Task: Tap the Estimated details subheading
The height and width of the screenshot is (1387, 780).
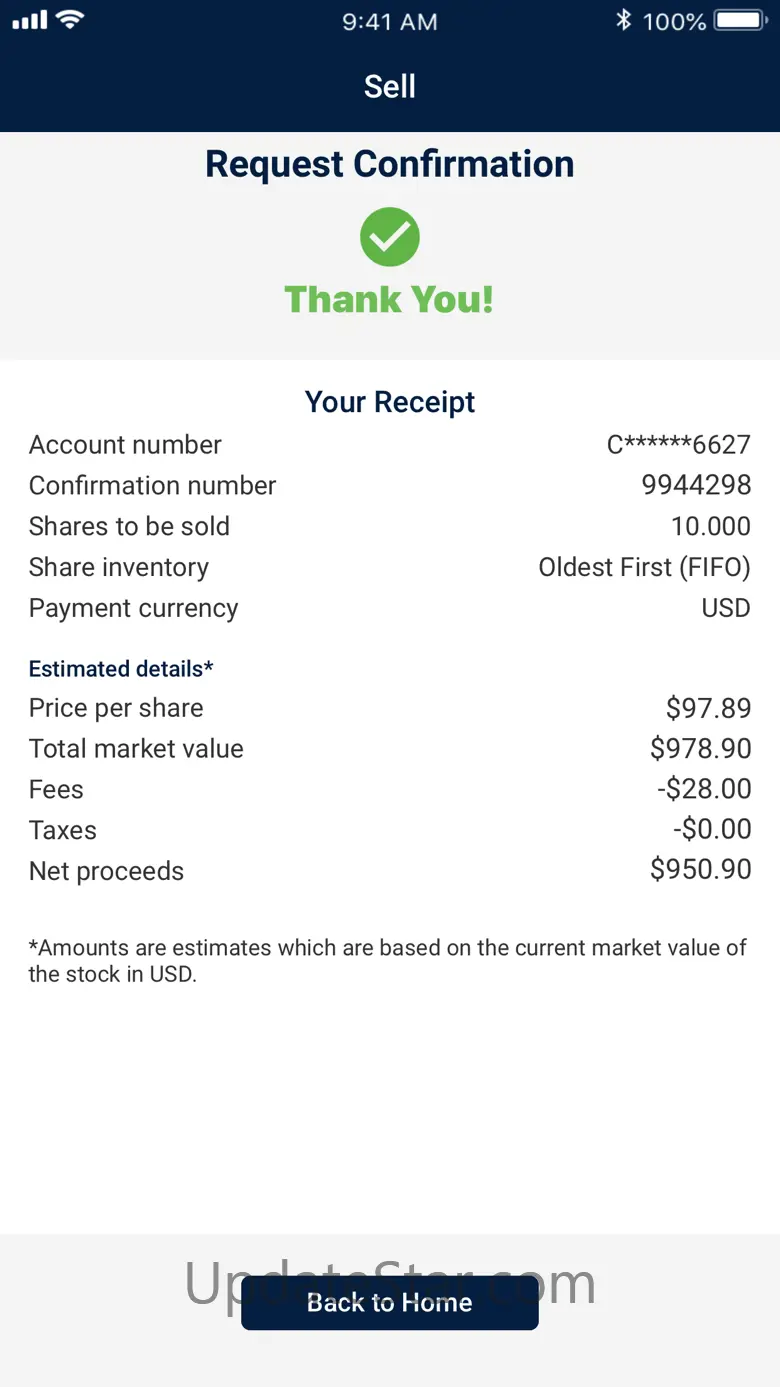Action: pyautogui.click(x=121, y=668)
